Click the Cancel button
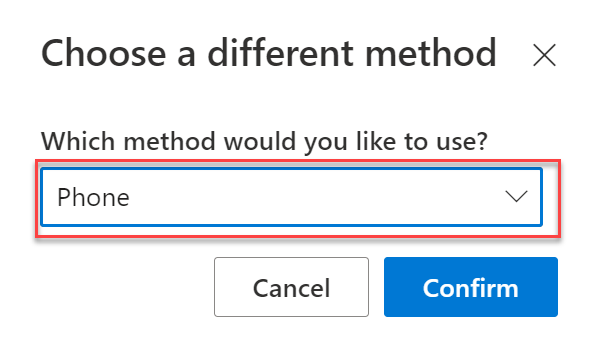This screenshot has width=603, height=361. click(x=292, y=287)
